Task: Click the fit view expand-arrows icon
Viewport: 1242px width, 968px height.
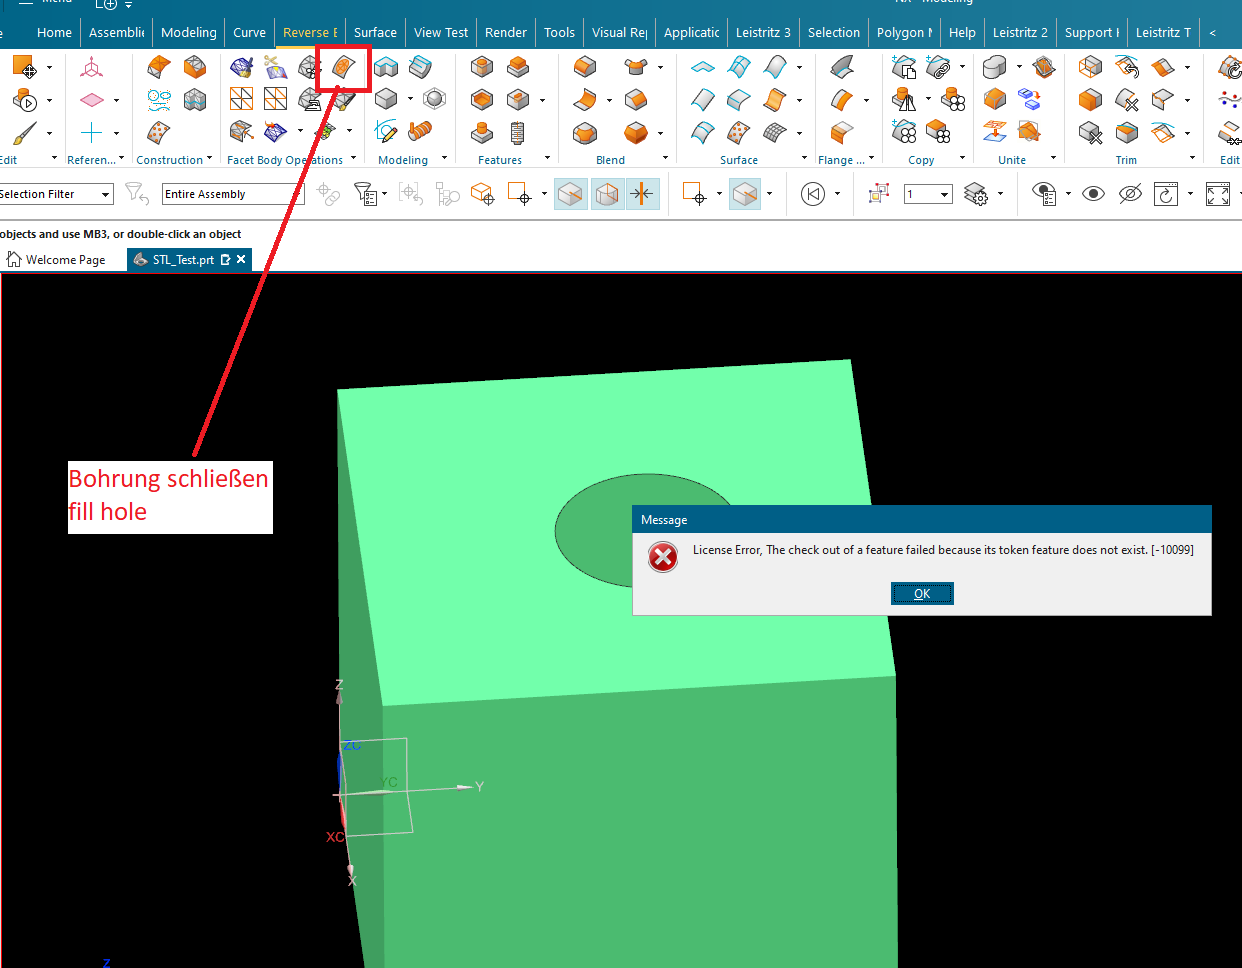Action: pos(1218,194)
